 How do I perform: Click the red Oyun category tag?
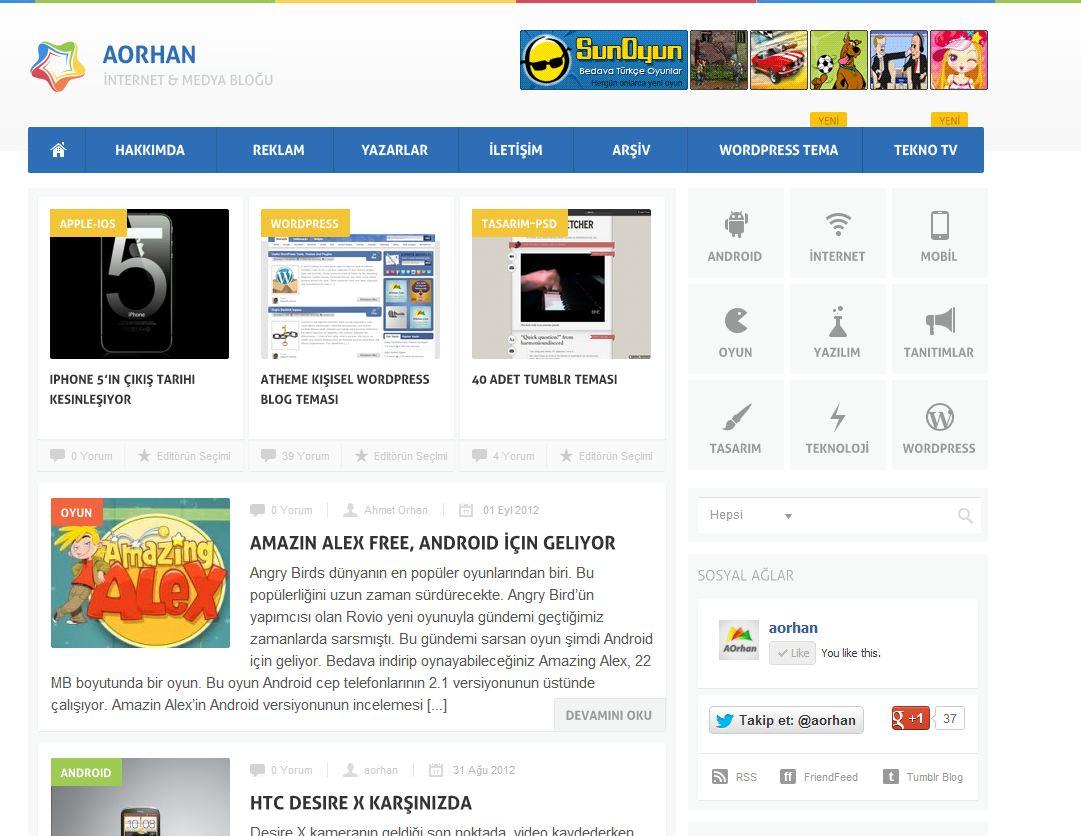(x=77, y=512)
